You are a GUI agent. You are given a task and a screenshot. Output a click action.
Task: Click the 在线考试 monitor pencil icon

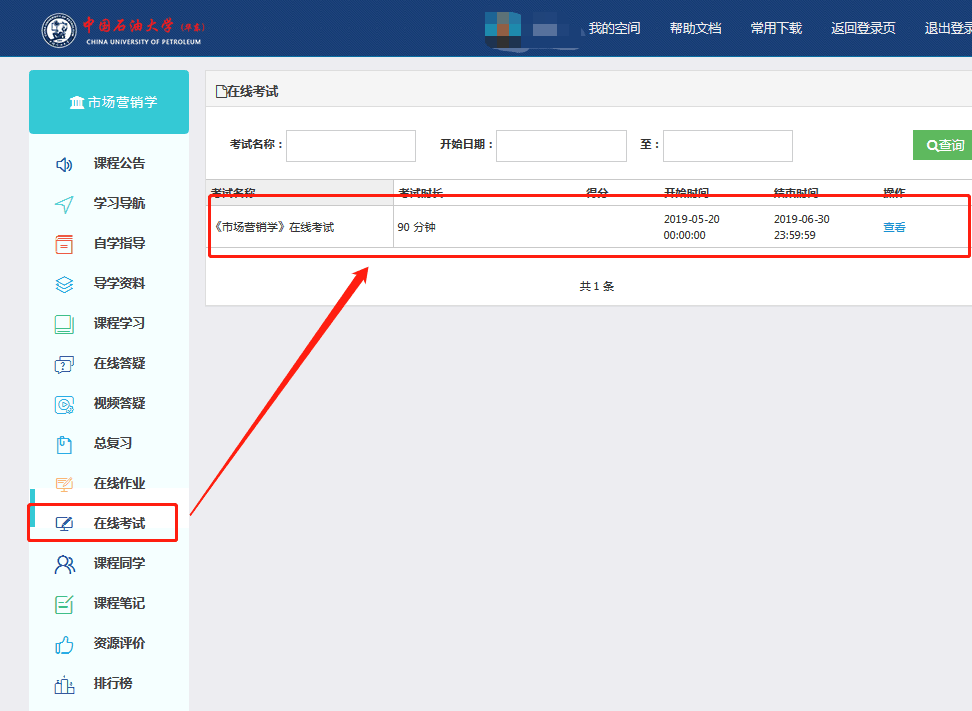click(64, 524)
